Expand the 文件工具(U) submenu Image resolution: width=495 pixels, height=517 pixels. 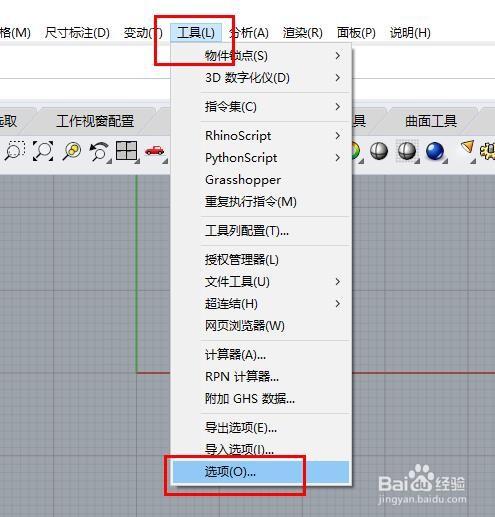(x=261, y=282)
